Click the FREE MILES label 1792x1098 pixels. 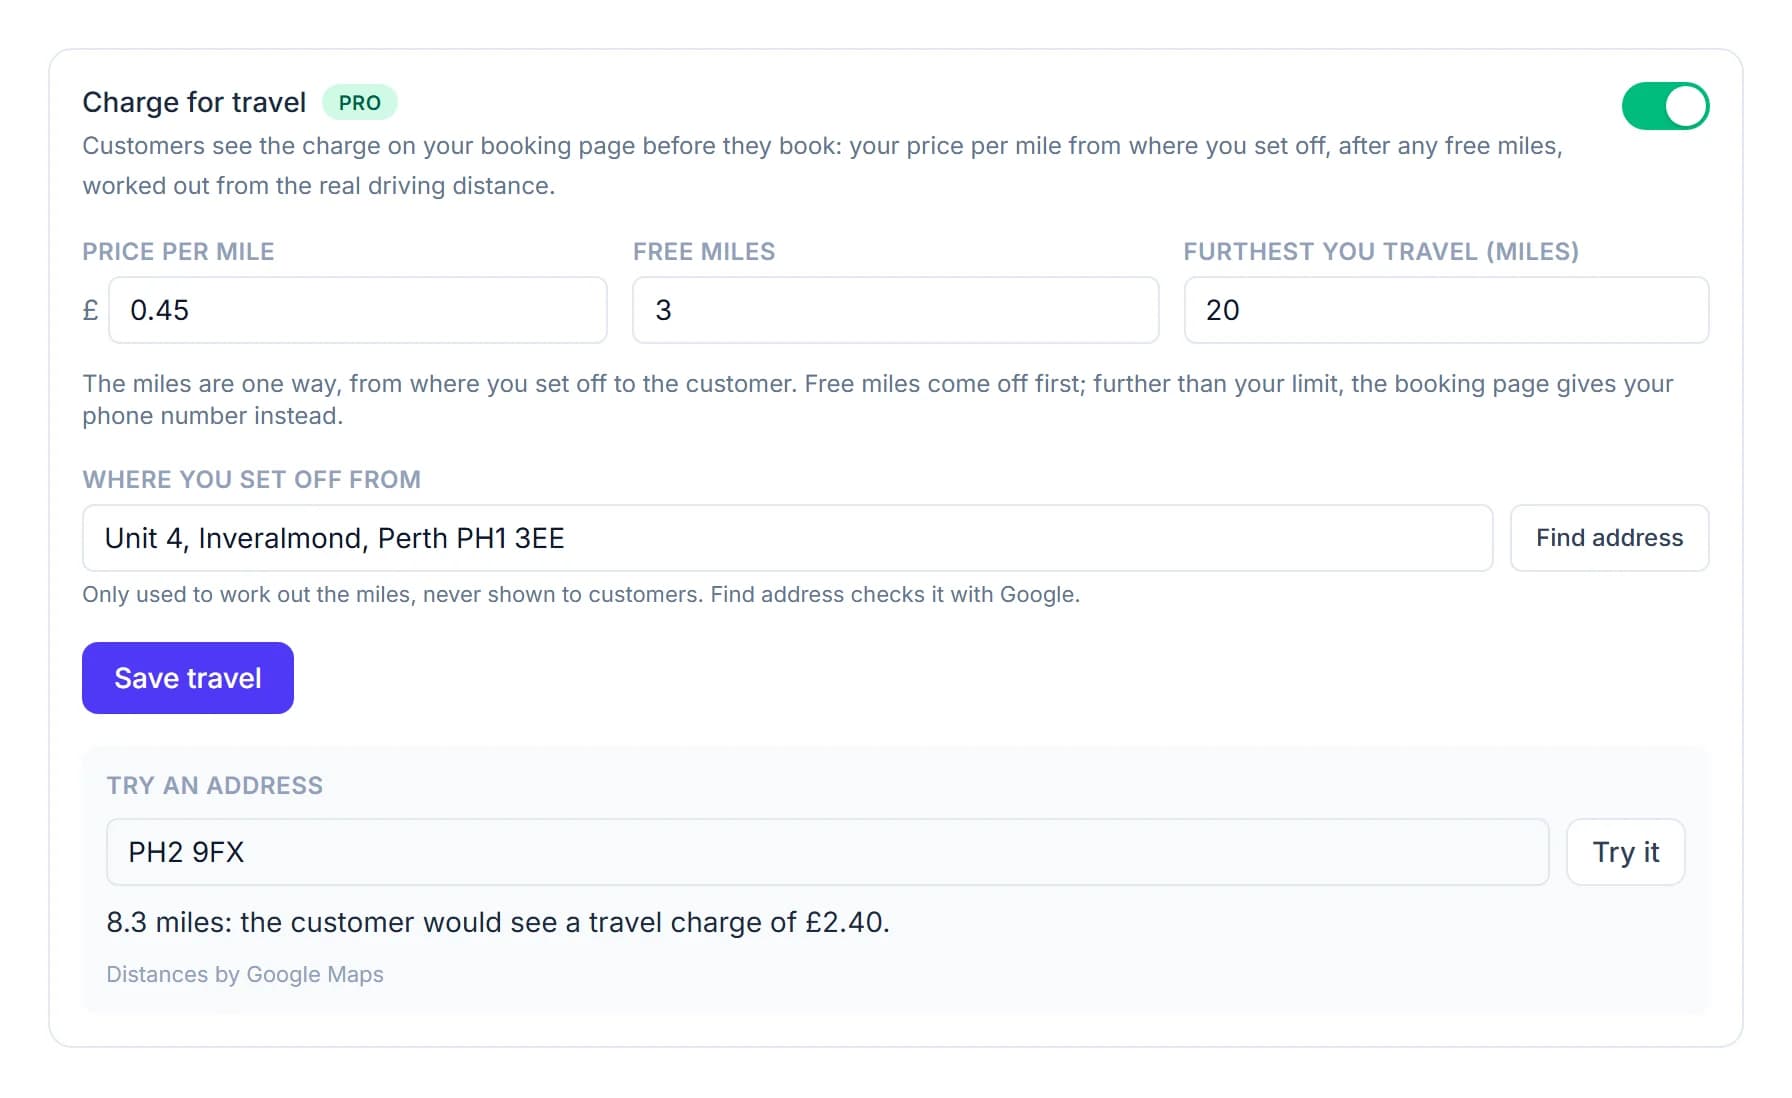(x=704, y=251)
